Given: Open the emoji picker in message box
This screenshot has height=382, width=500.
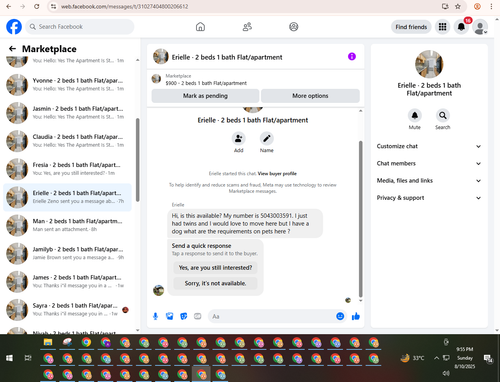Looking at the screenshot, I should click(340, 316).
